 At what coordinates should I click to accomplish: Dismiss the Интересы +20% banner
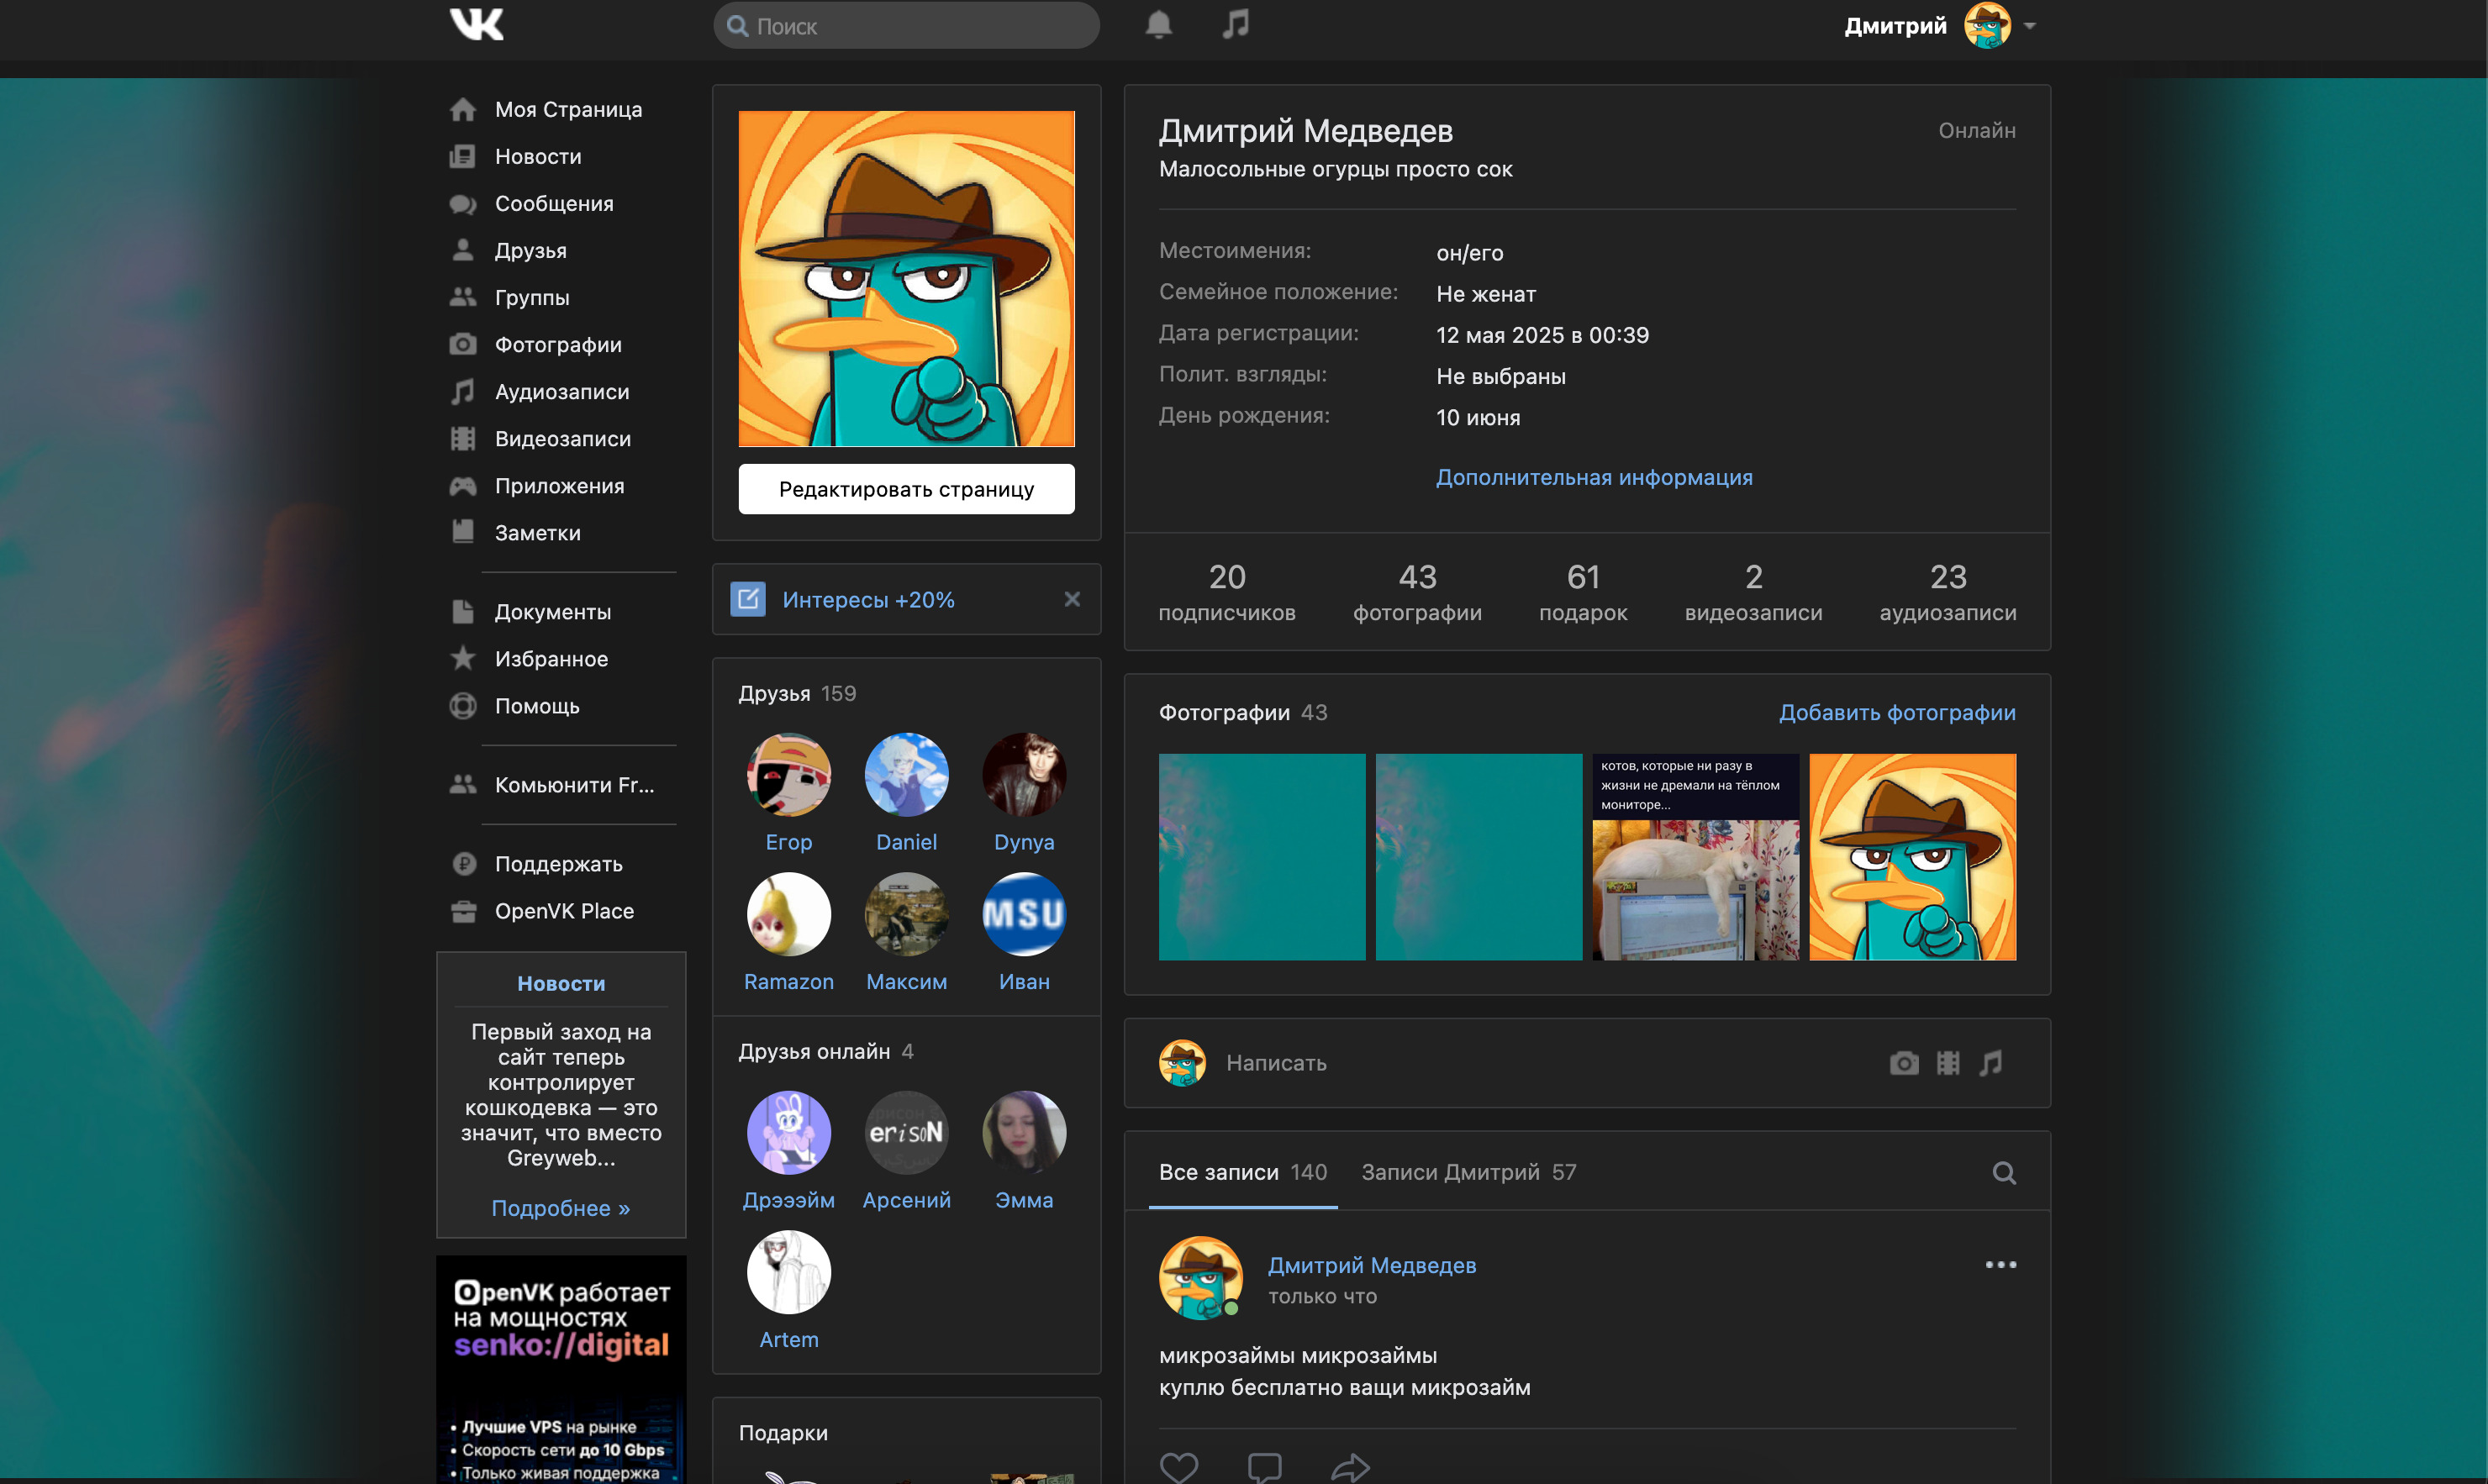pos(1072,599)
